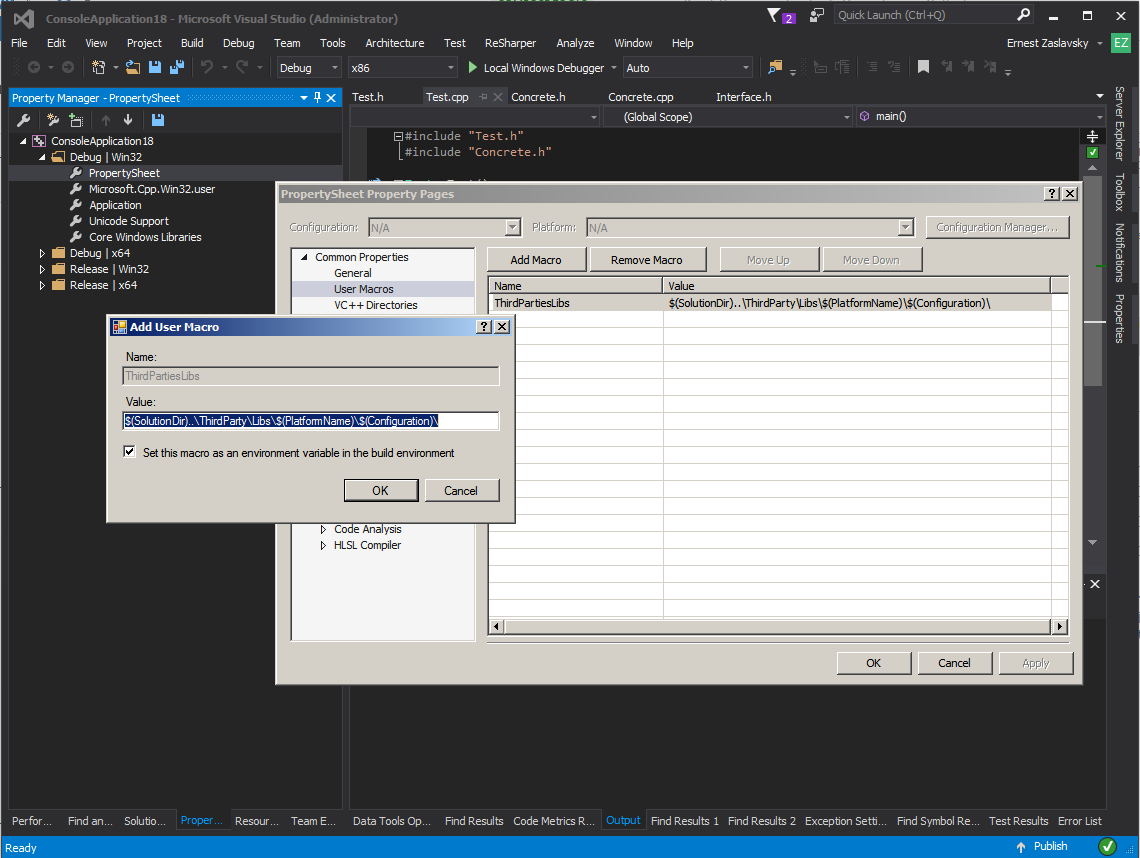Start debugging with the green play icon
Image resolution: width=1140 pixels, height=858 pixels.
[x=474, y=68]
